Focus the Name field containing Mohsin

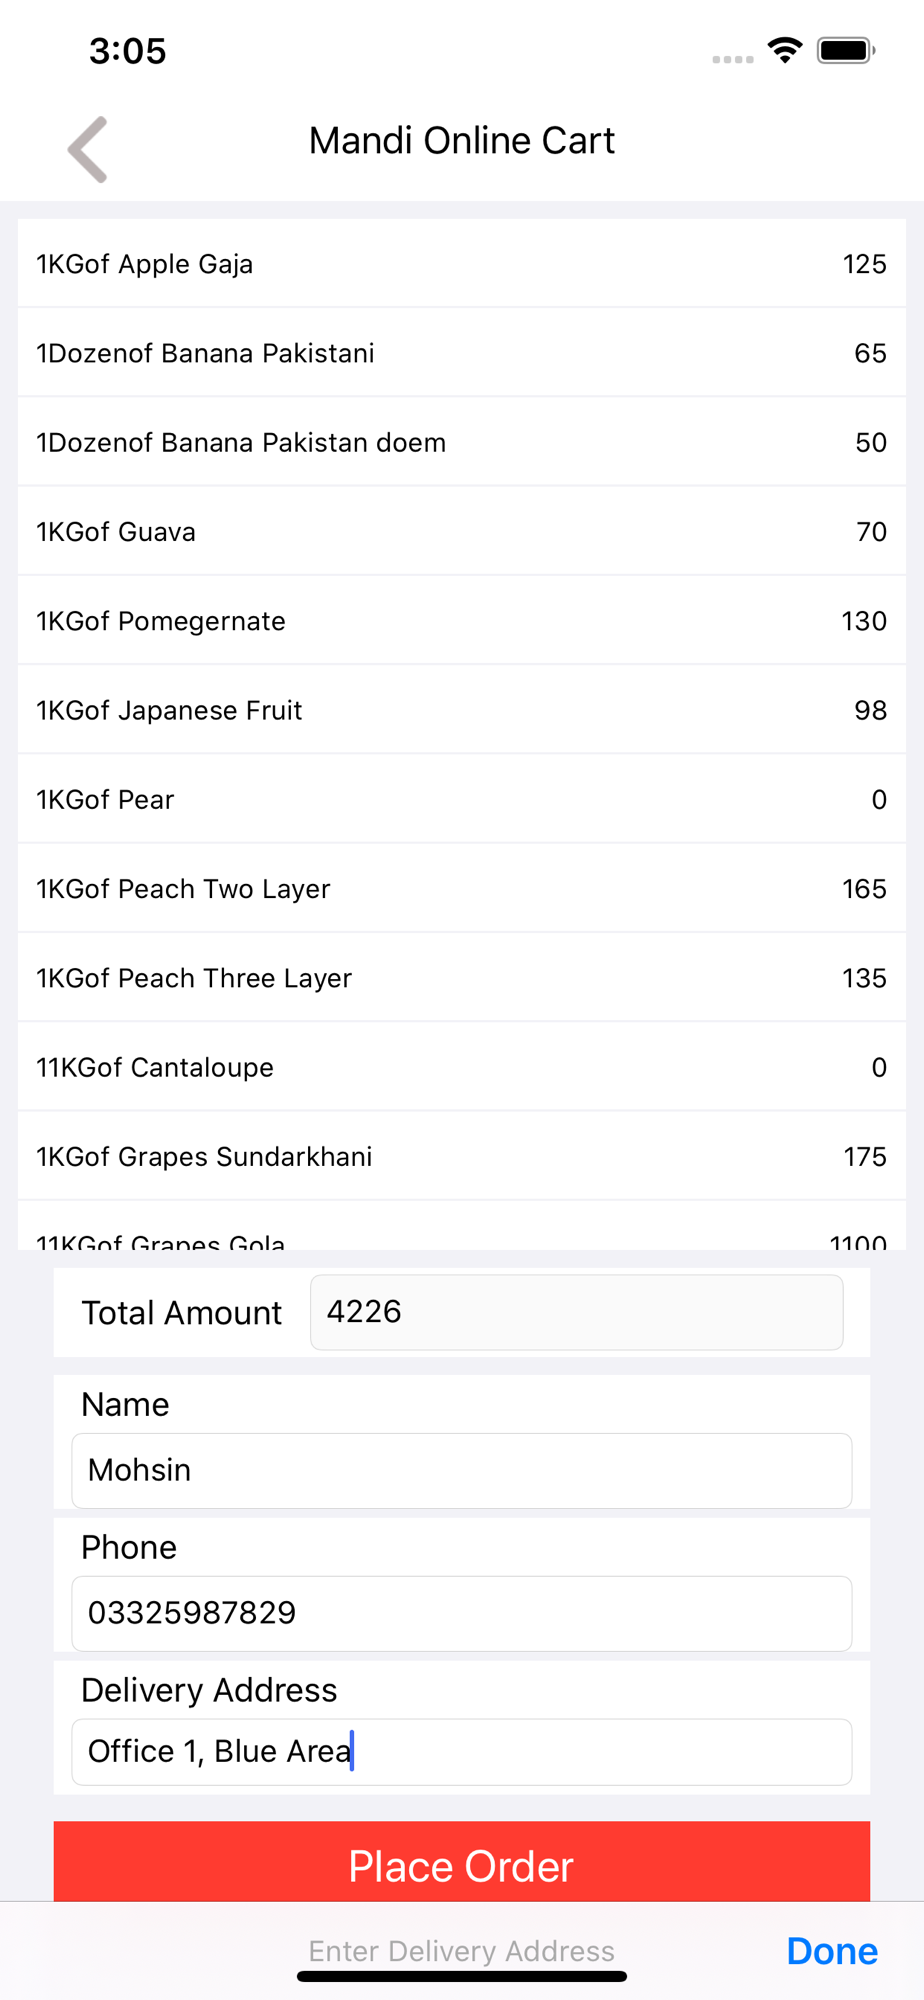pos(462,1471)
